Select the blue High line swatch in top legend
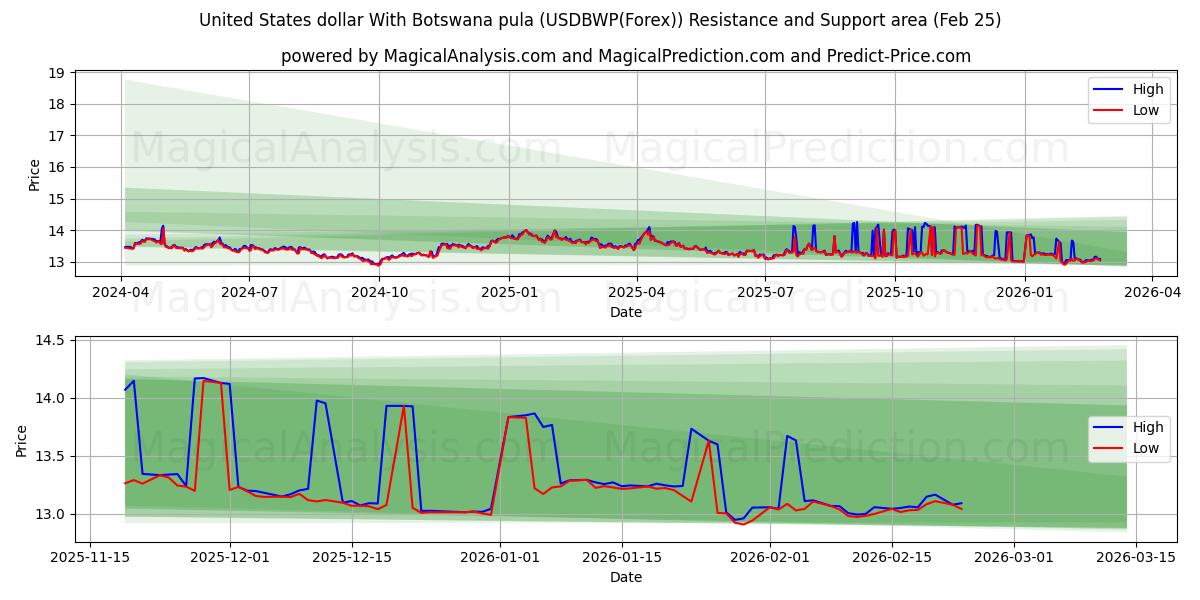Image resolution: width=1200 pixels, height=600 pixels. pos(1108,88)
